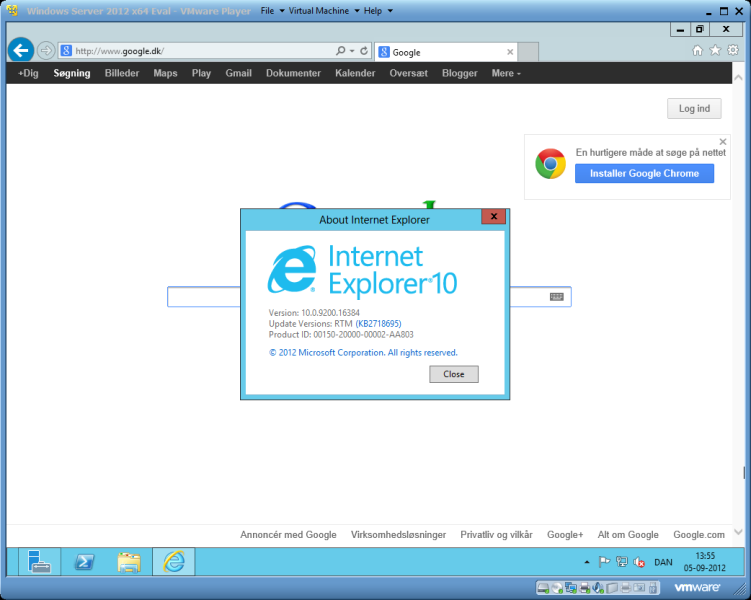This screenshot has height=600, width=751.
Task: Open Alt om Google footer link
Action: pyautogui.click(x=628, y=534)
